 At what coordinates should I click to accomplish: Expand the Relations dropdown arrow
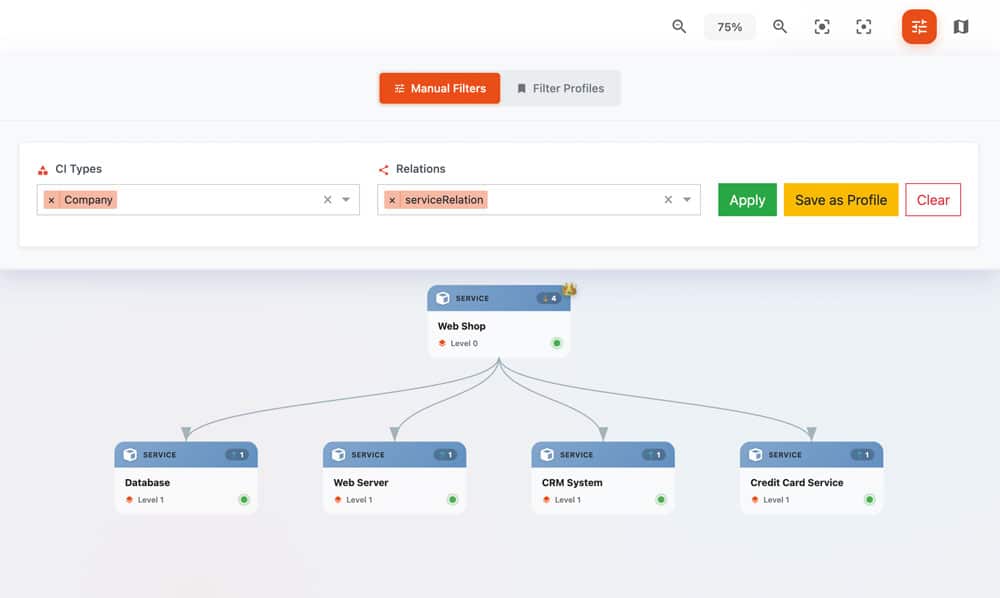point(687,200)
